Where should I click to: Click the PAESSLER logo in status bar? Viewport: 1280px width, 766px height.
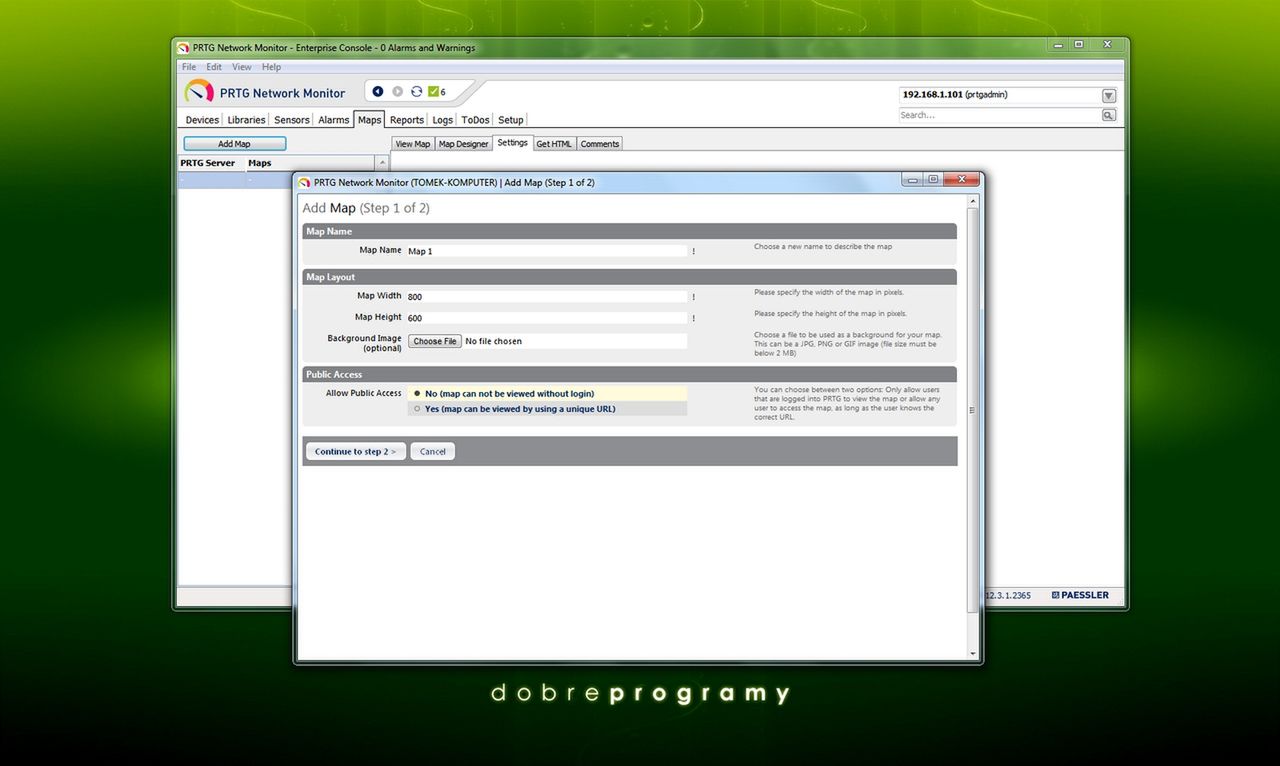(1080, 595)
